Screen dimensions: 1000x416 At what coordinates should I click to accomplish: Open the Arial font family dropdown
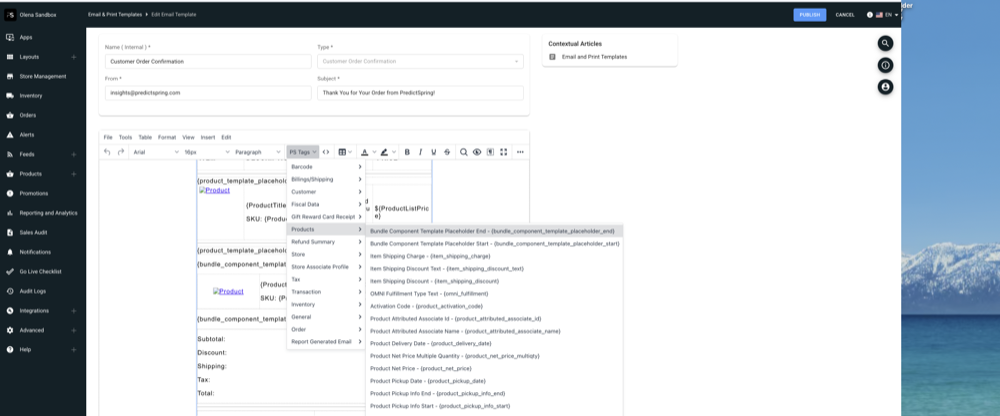point(156,152)
